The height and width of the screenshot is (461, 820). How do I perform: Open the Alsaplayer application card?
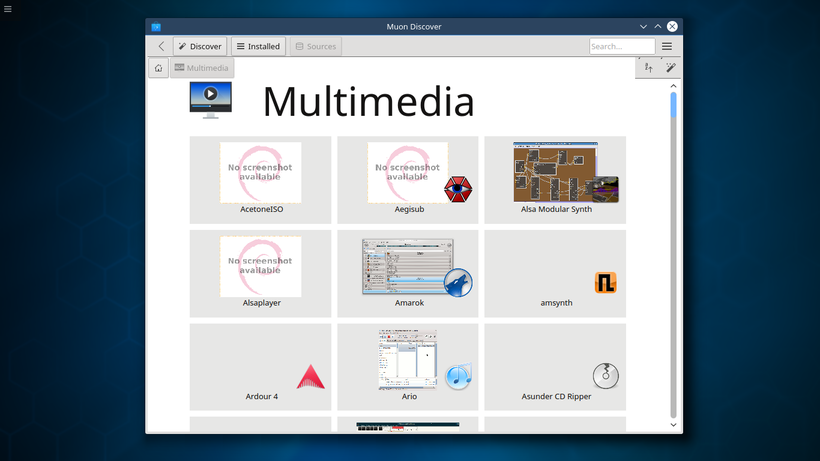(260, 273)
